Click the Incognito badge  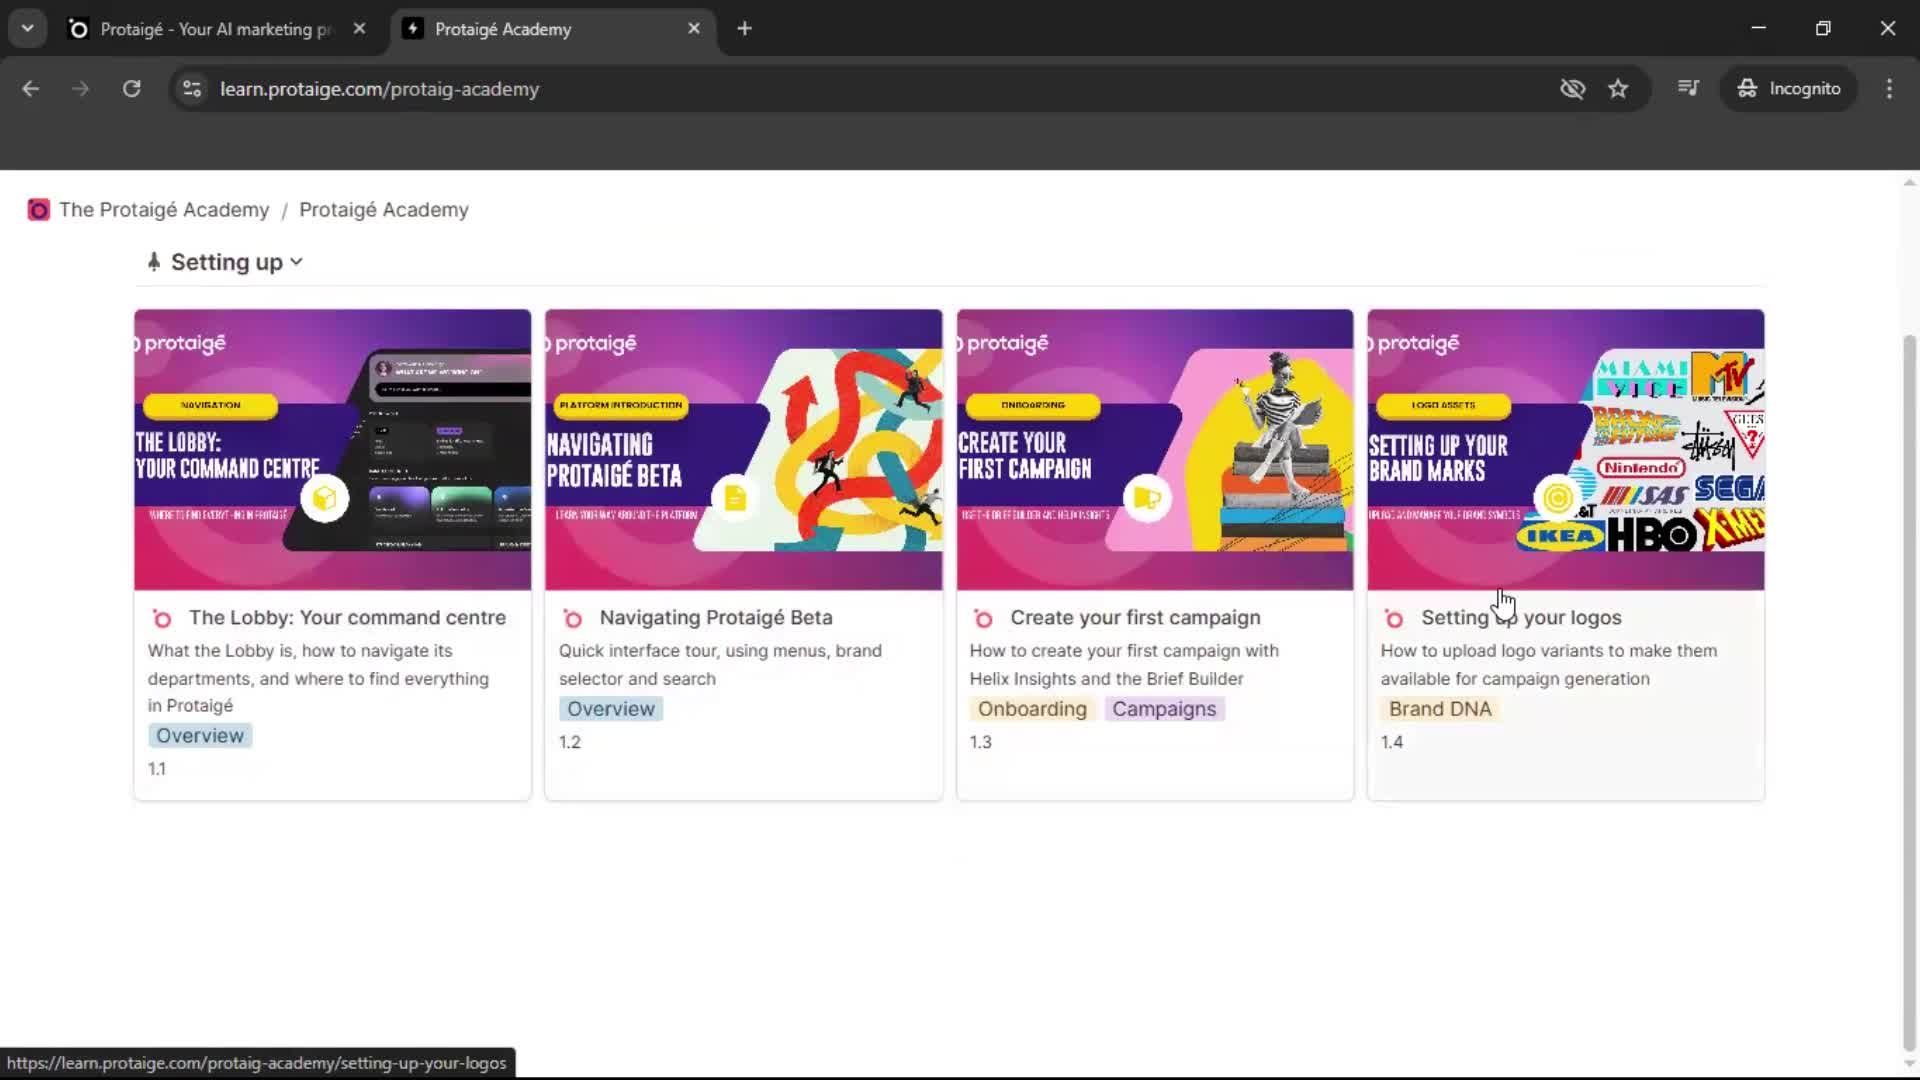point(1790,88)
